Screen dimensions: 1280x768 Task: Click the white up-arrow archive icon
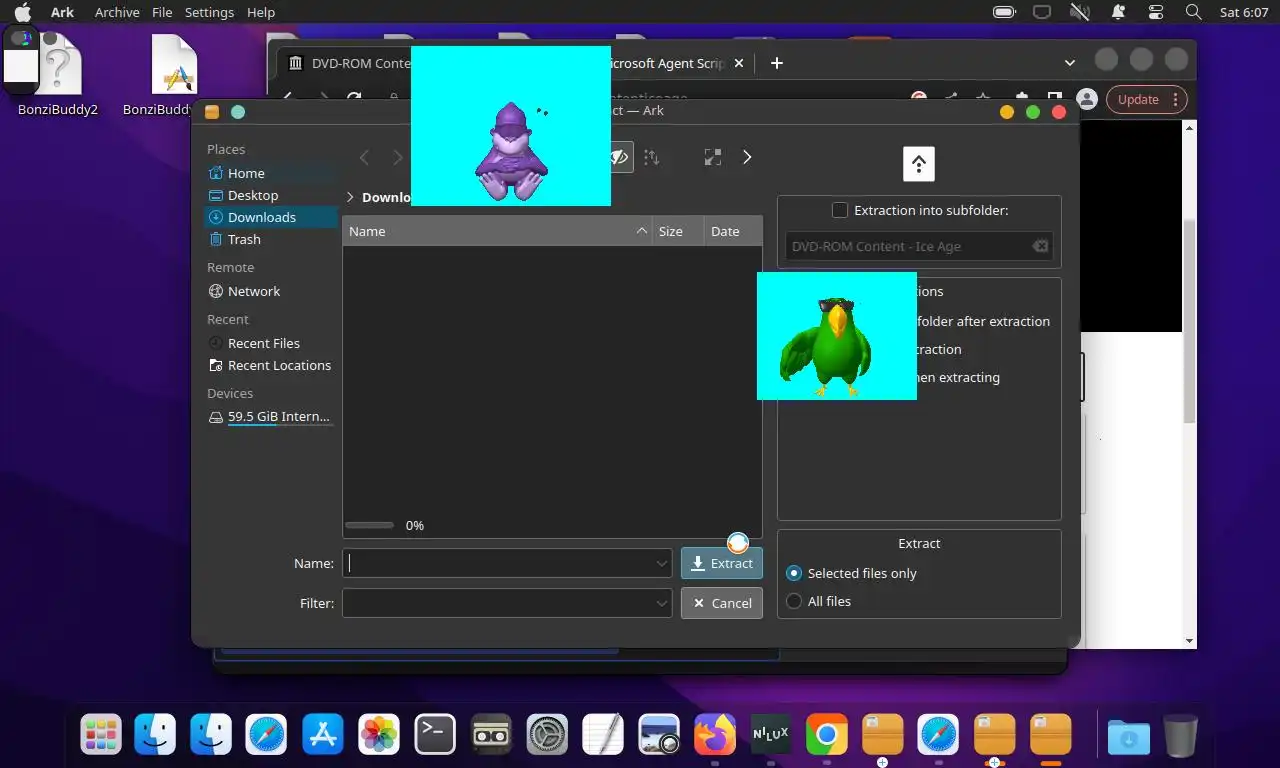point(918,163)
